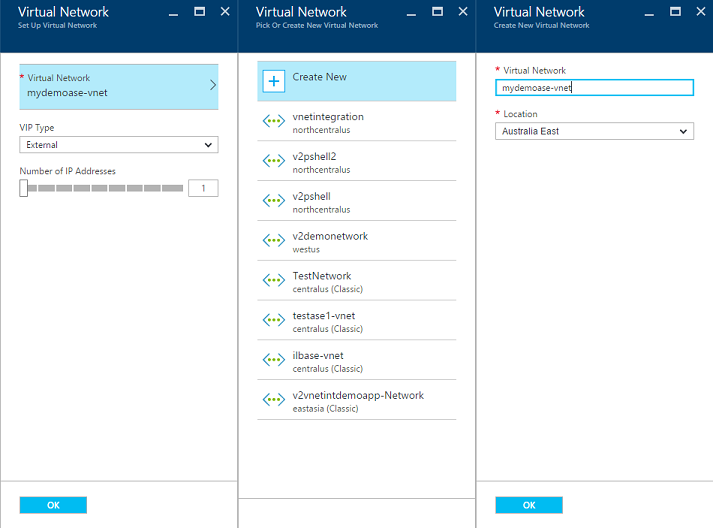Click the vnetintegration network icon
This screenshot has width=713, height=528.
click(273, 121)
